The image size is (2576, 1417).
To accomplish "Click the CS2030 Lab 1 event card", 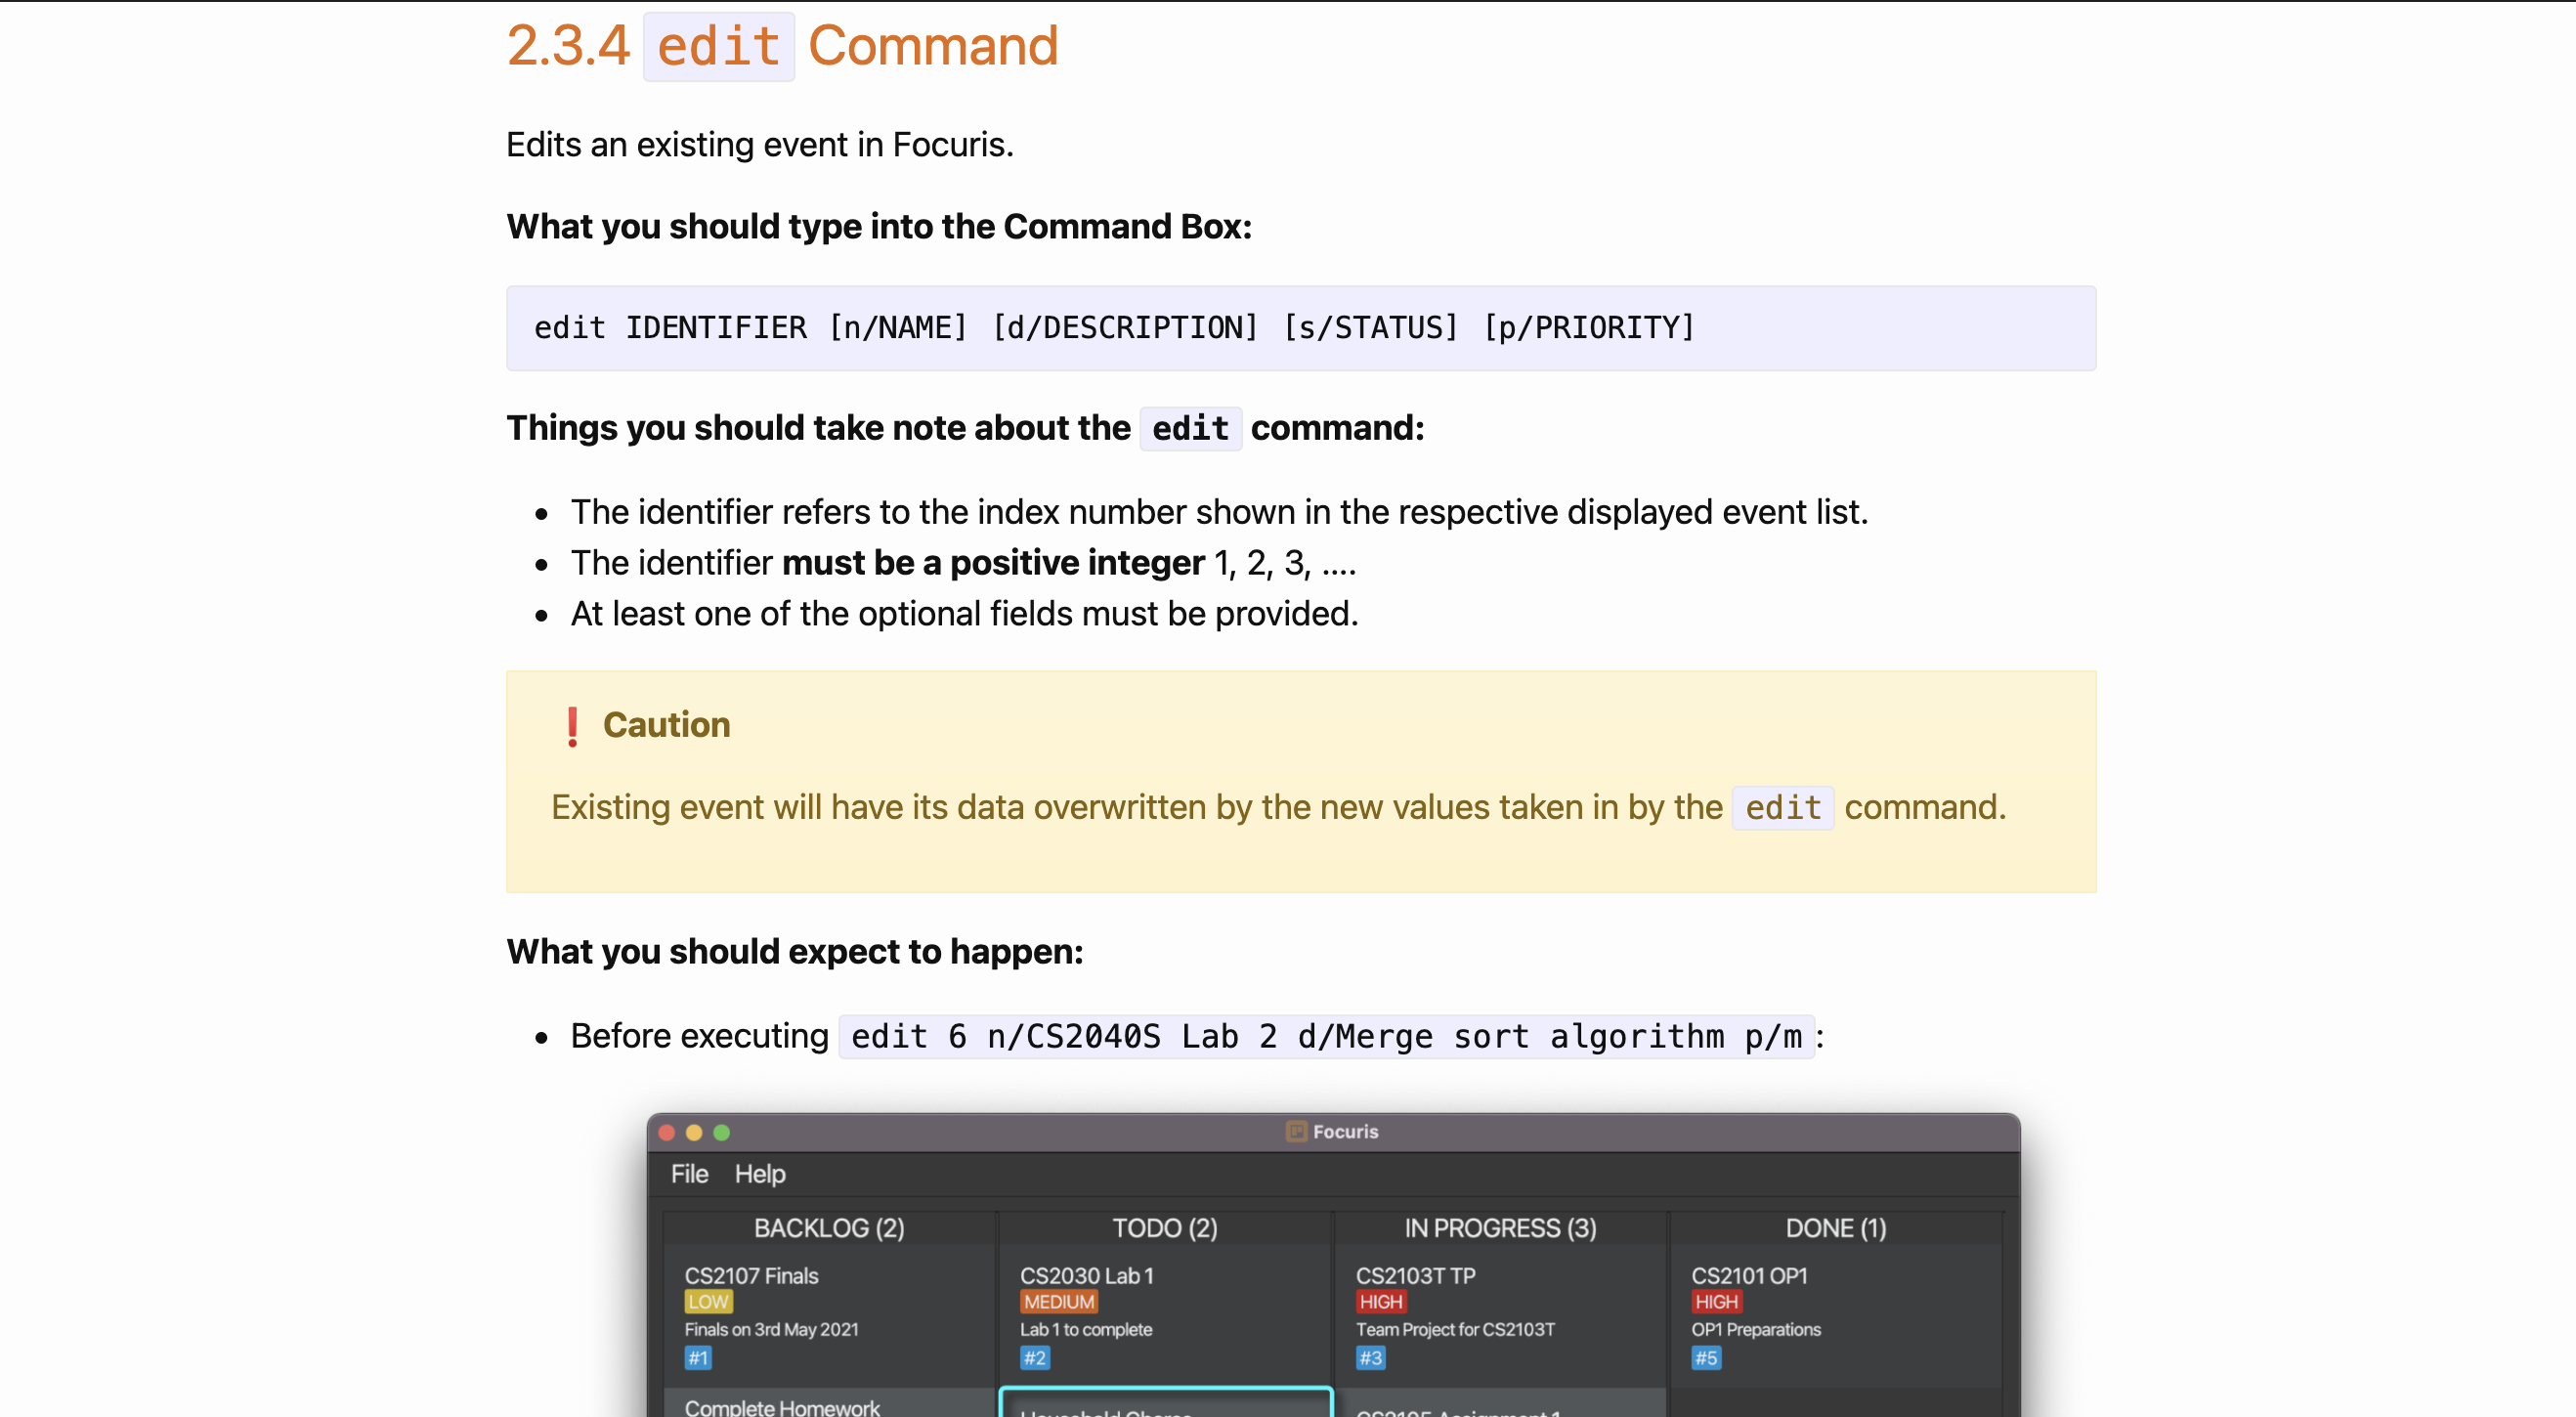I will pos(1165,1315).
